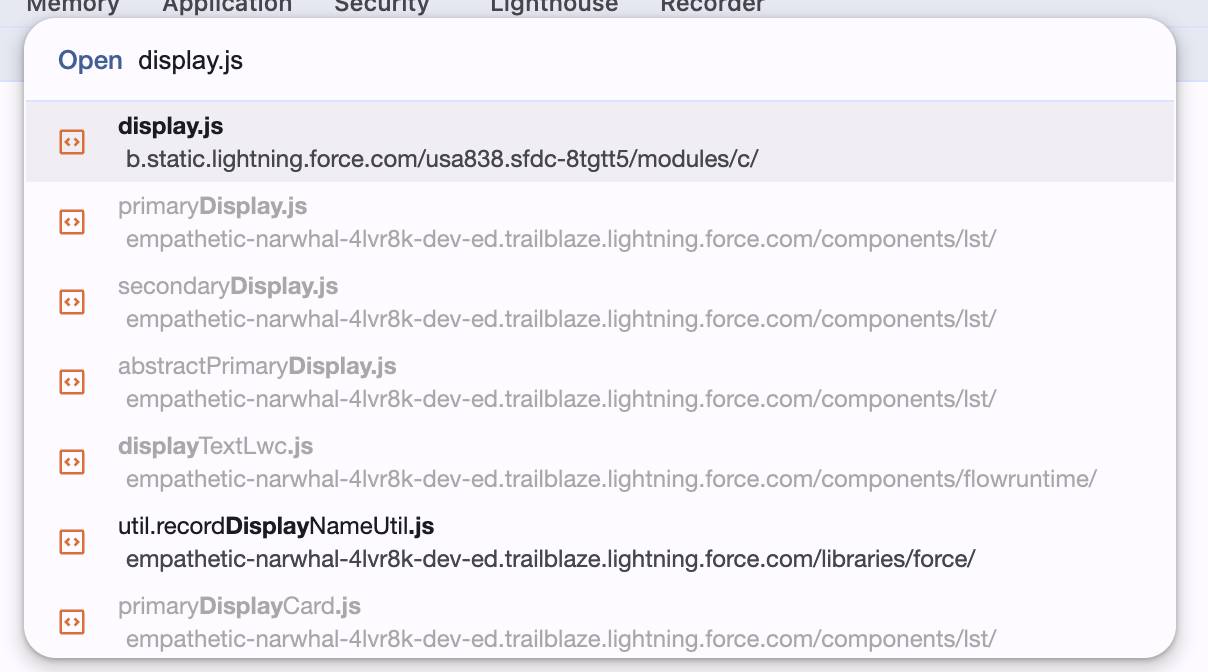Choose the secondaryDisplay.js file entry
This screenshot has width=1208, height=672.
pyautogui.click(x=600, y=302)
